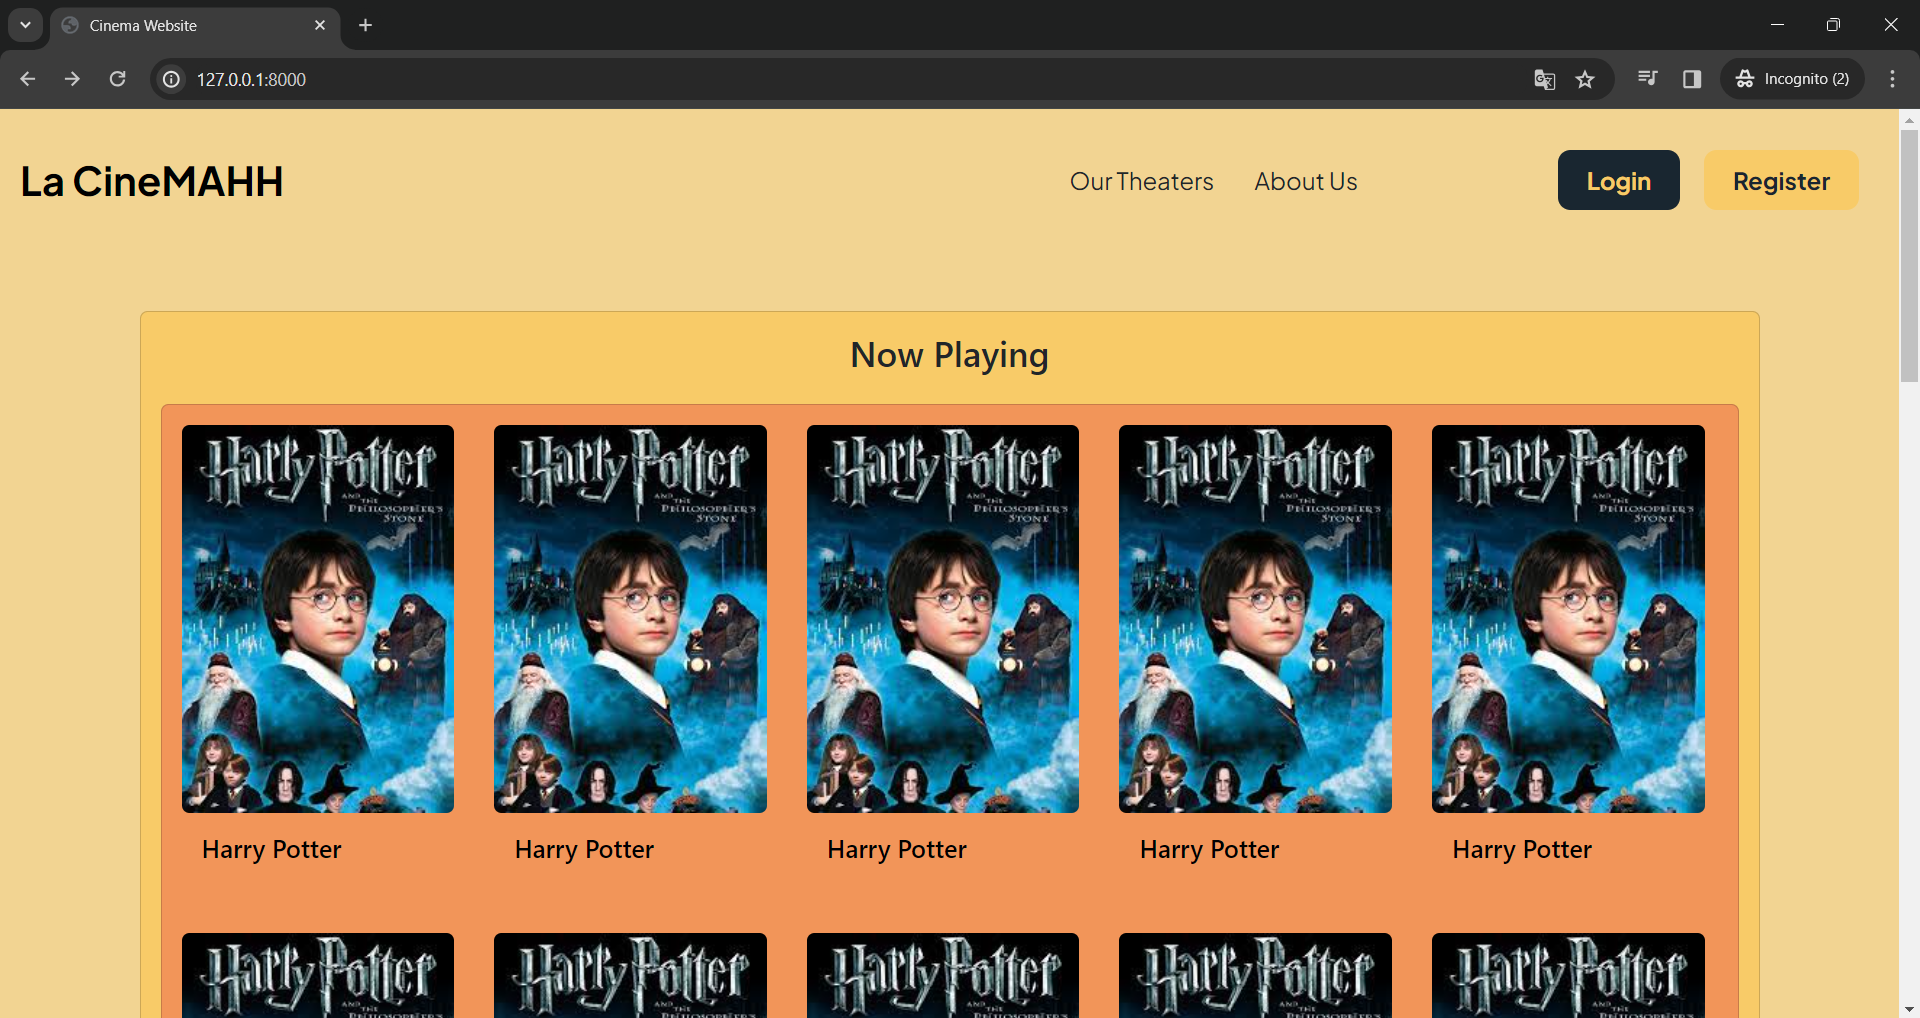The image size is (1920, 1018).
Task: Open the fifth poster in the second row
Action: pos(1568,975)
